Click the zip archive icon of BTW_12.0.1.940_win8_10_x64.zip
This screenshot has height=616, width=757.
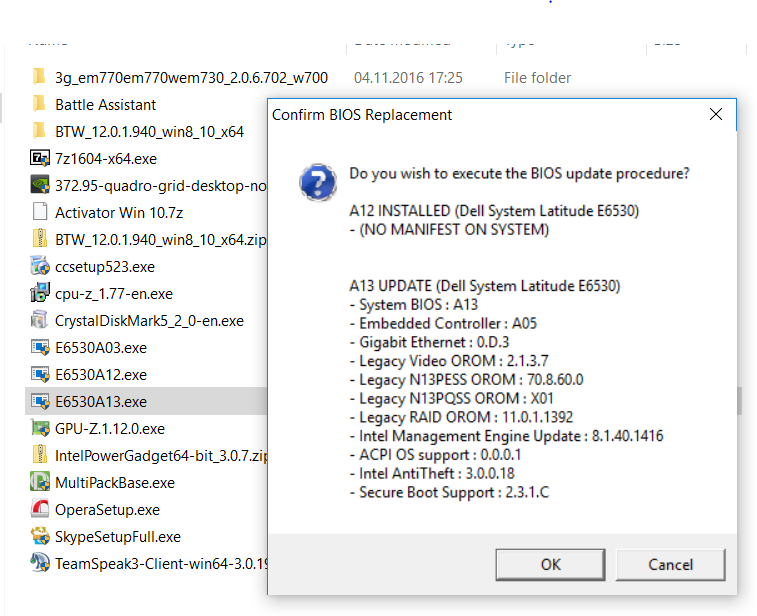point(40,239)
